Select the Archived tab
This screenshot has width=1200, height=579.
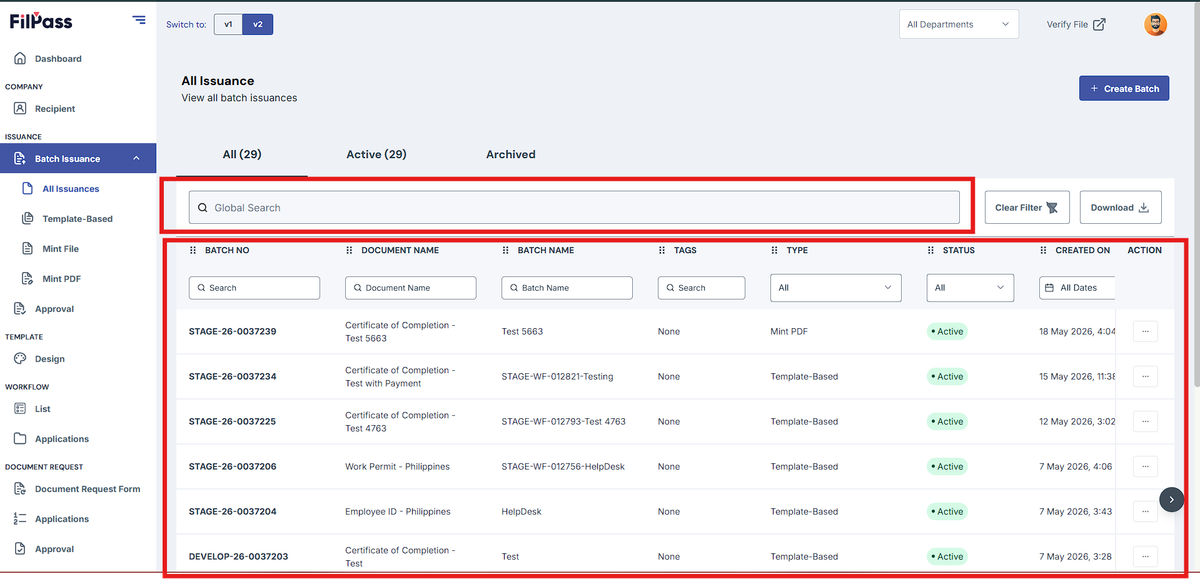511,155
